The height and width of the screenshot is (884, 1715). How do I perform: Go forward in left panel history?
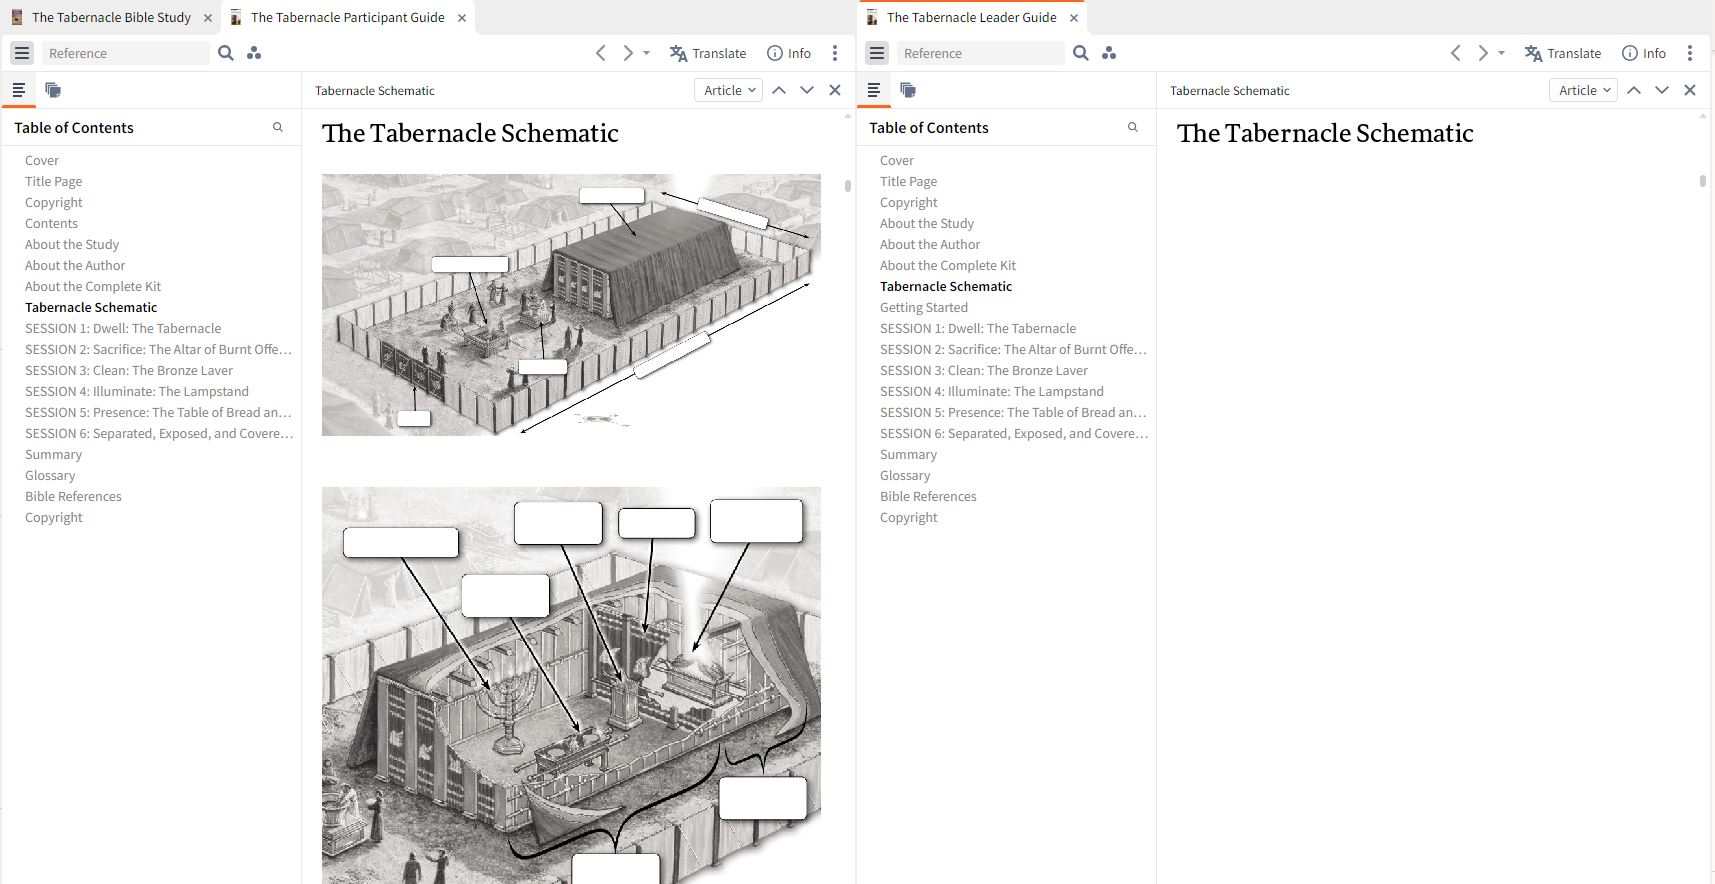coord(628,53)
